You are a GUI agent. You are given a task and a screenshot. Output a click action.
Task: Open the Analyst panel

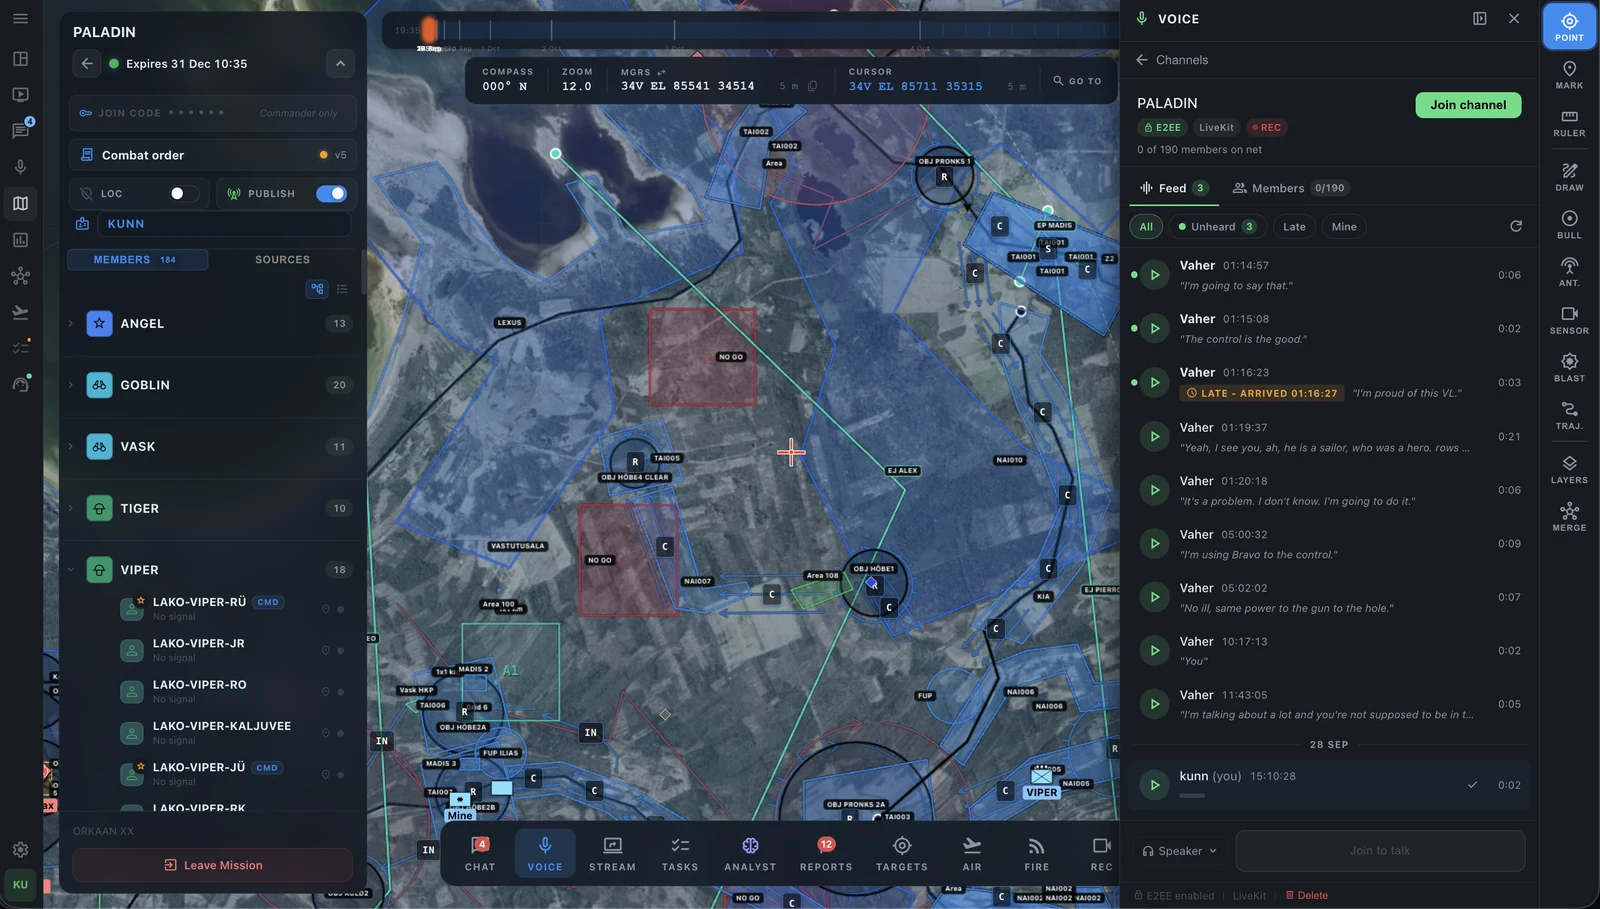[750, 854]
